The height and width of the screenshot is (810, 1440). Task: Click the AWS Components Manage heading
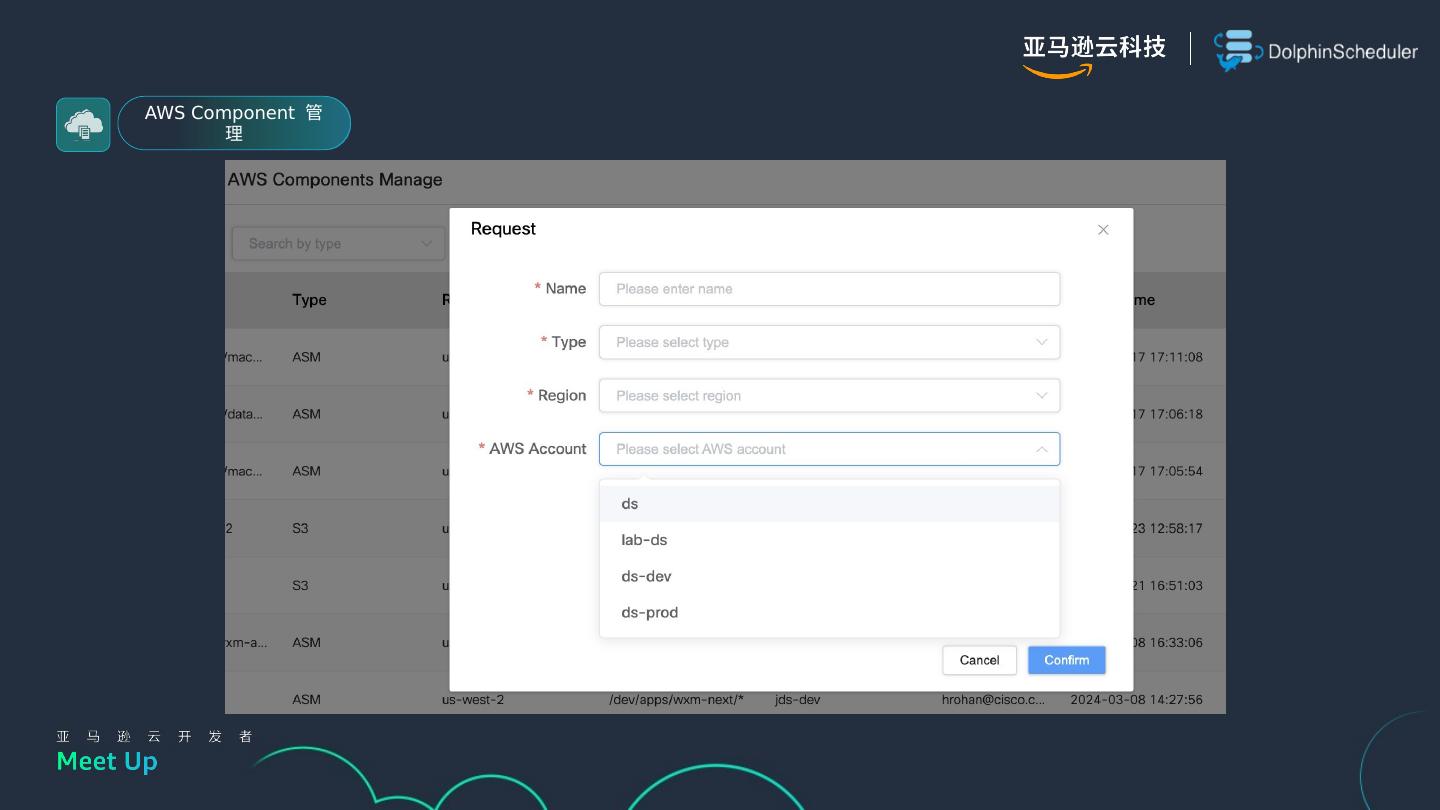click(x=335, y=180)
